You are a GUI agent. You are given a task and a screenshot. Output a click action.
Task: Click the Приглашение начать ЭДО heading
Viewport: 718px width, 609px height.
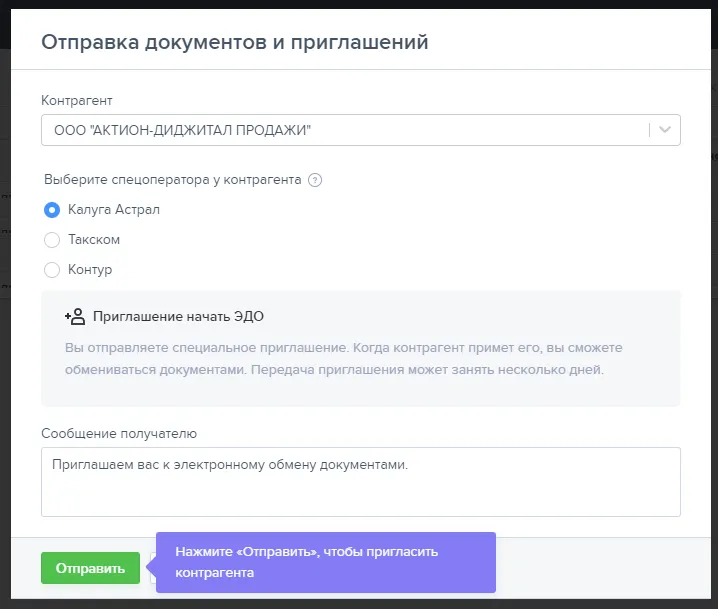coord(178,316)
